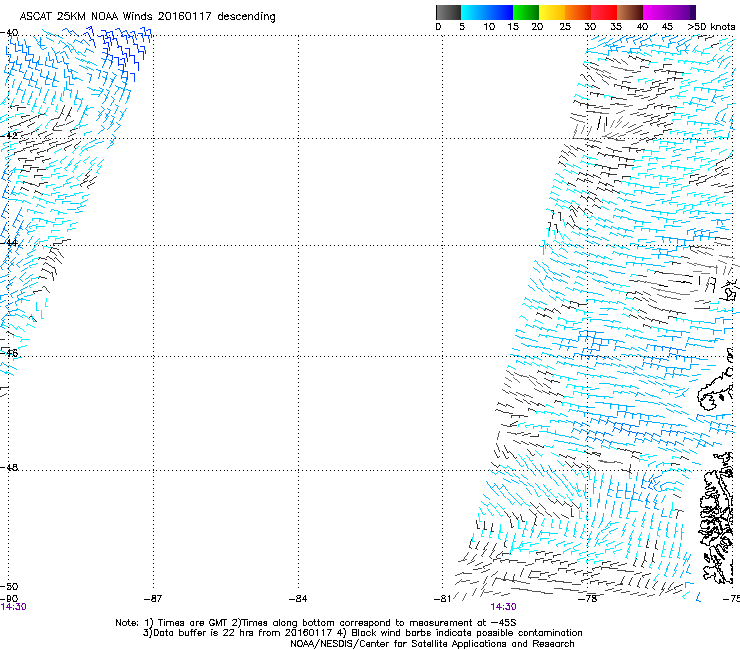
Task: Click the longitude label '-81'
Action: (x=442, y=599)
